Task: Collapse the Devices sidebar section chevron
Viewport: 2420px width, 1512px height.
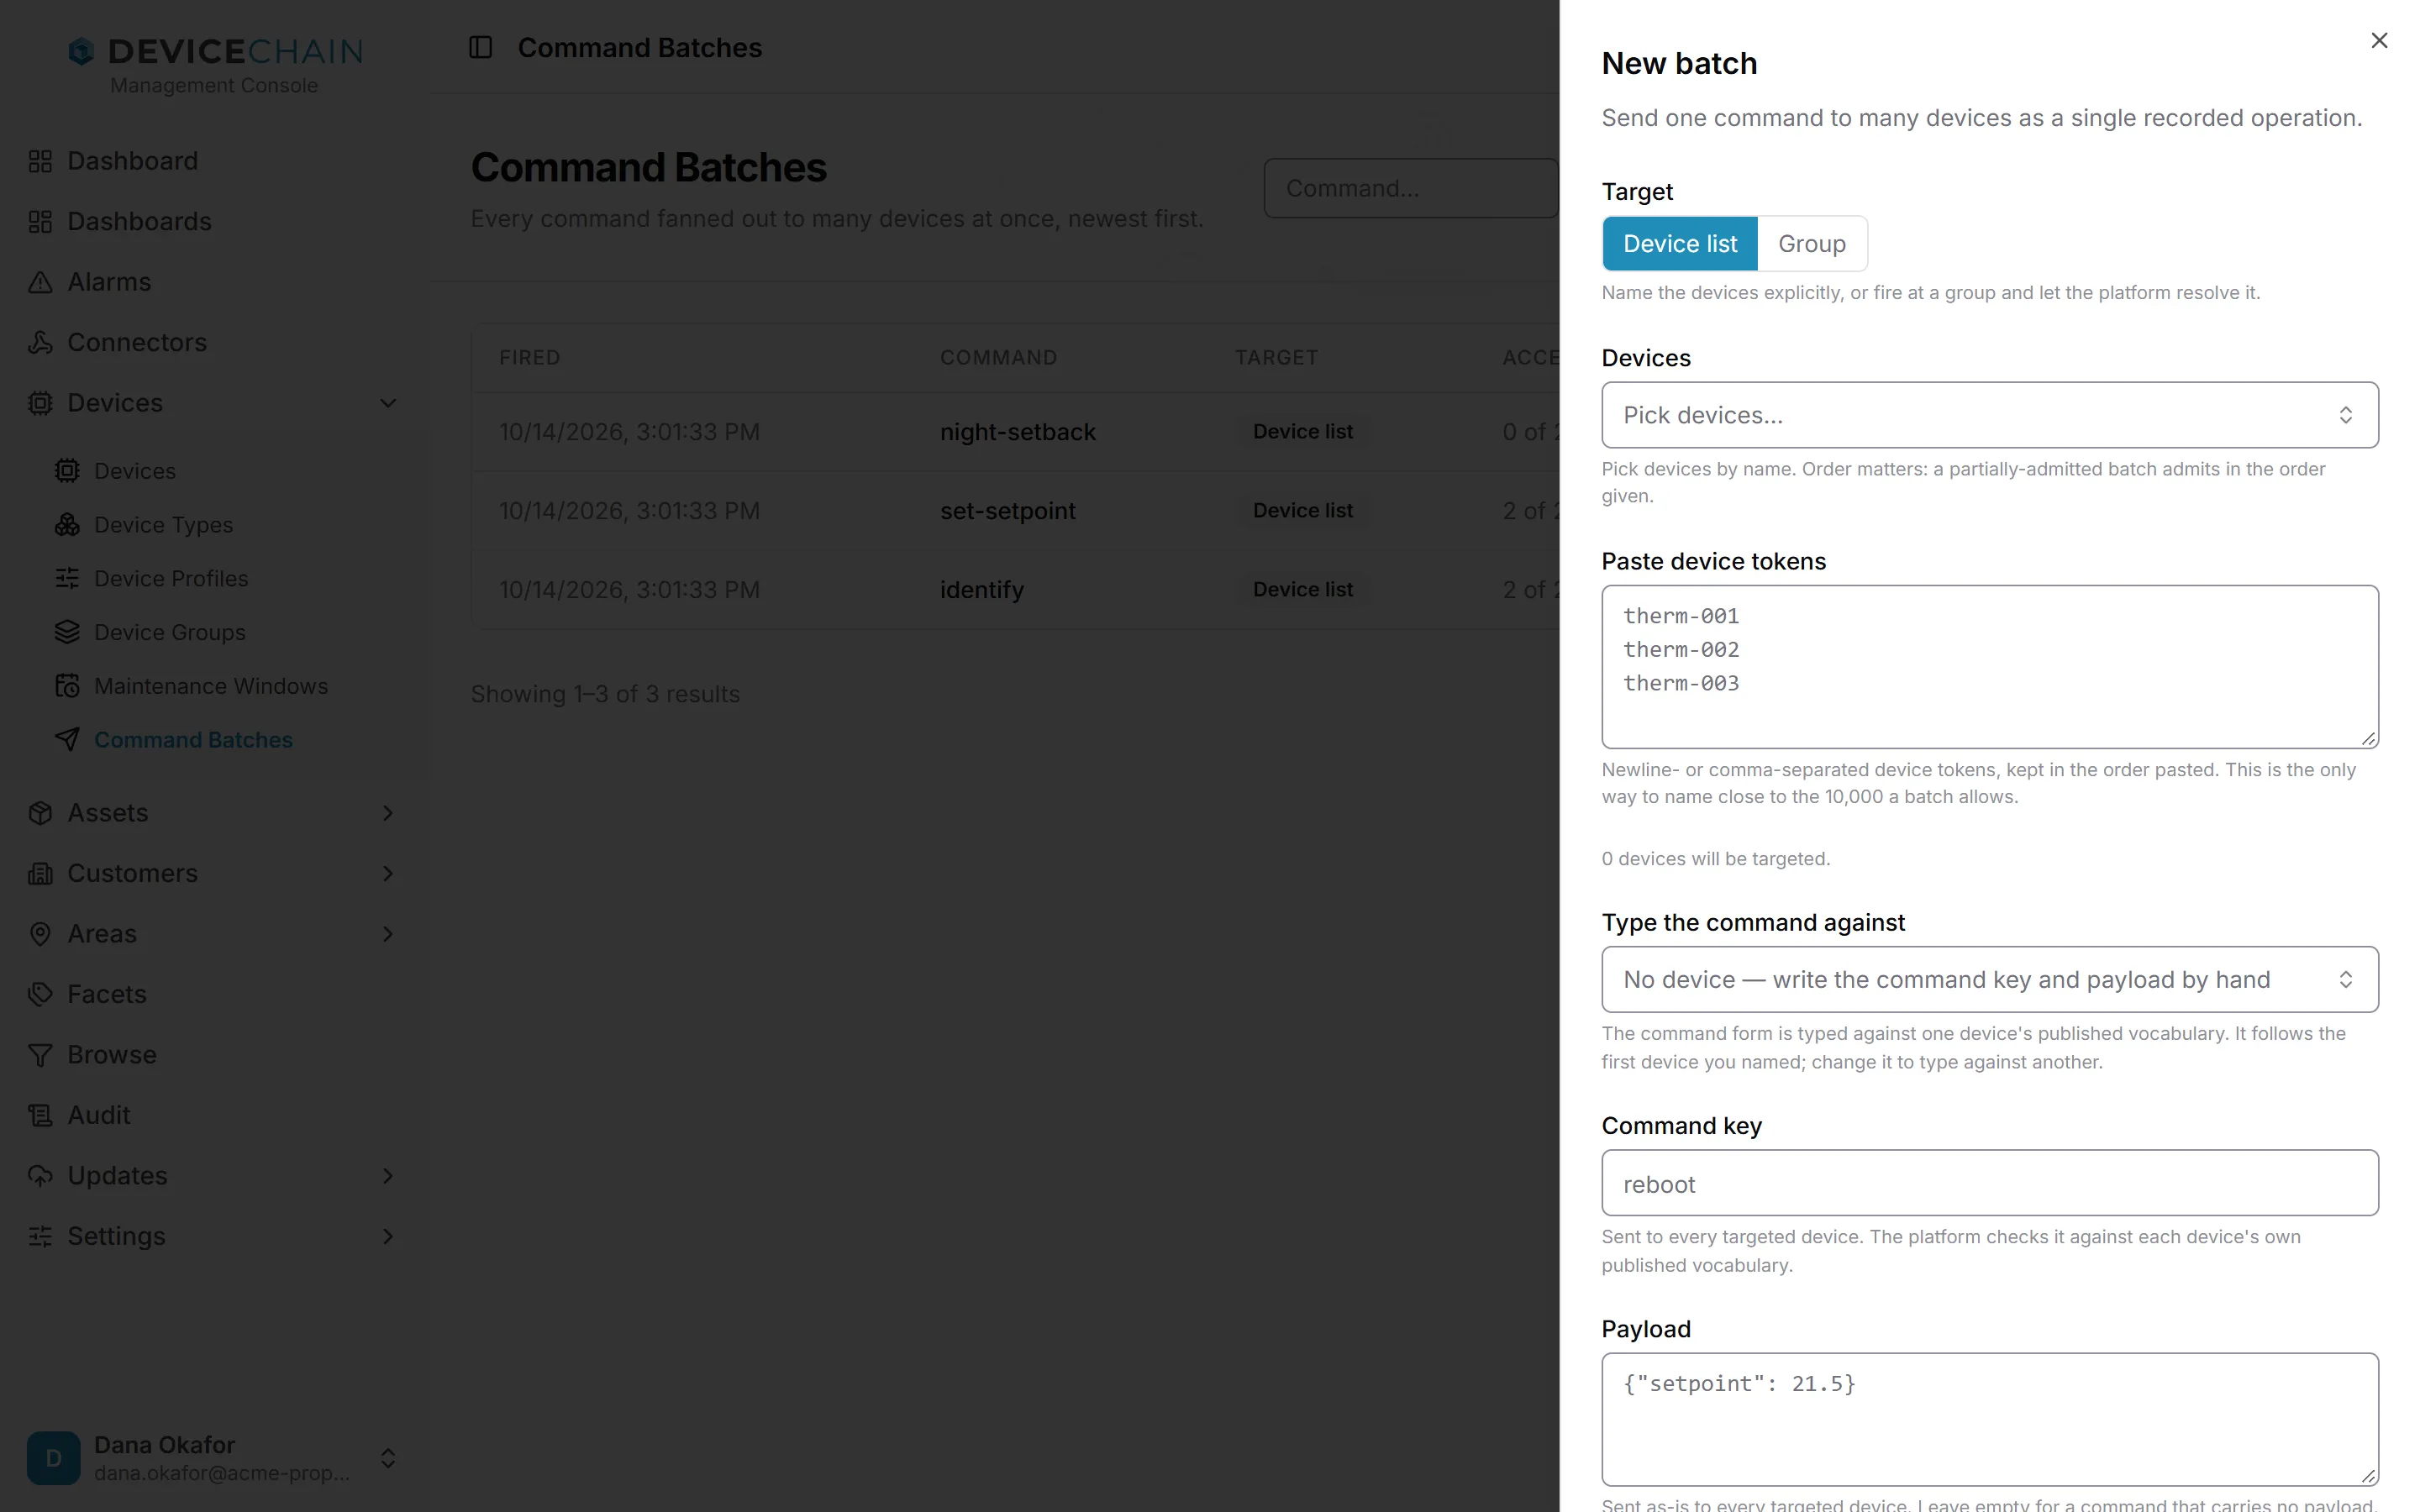Action: 388,403
